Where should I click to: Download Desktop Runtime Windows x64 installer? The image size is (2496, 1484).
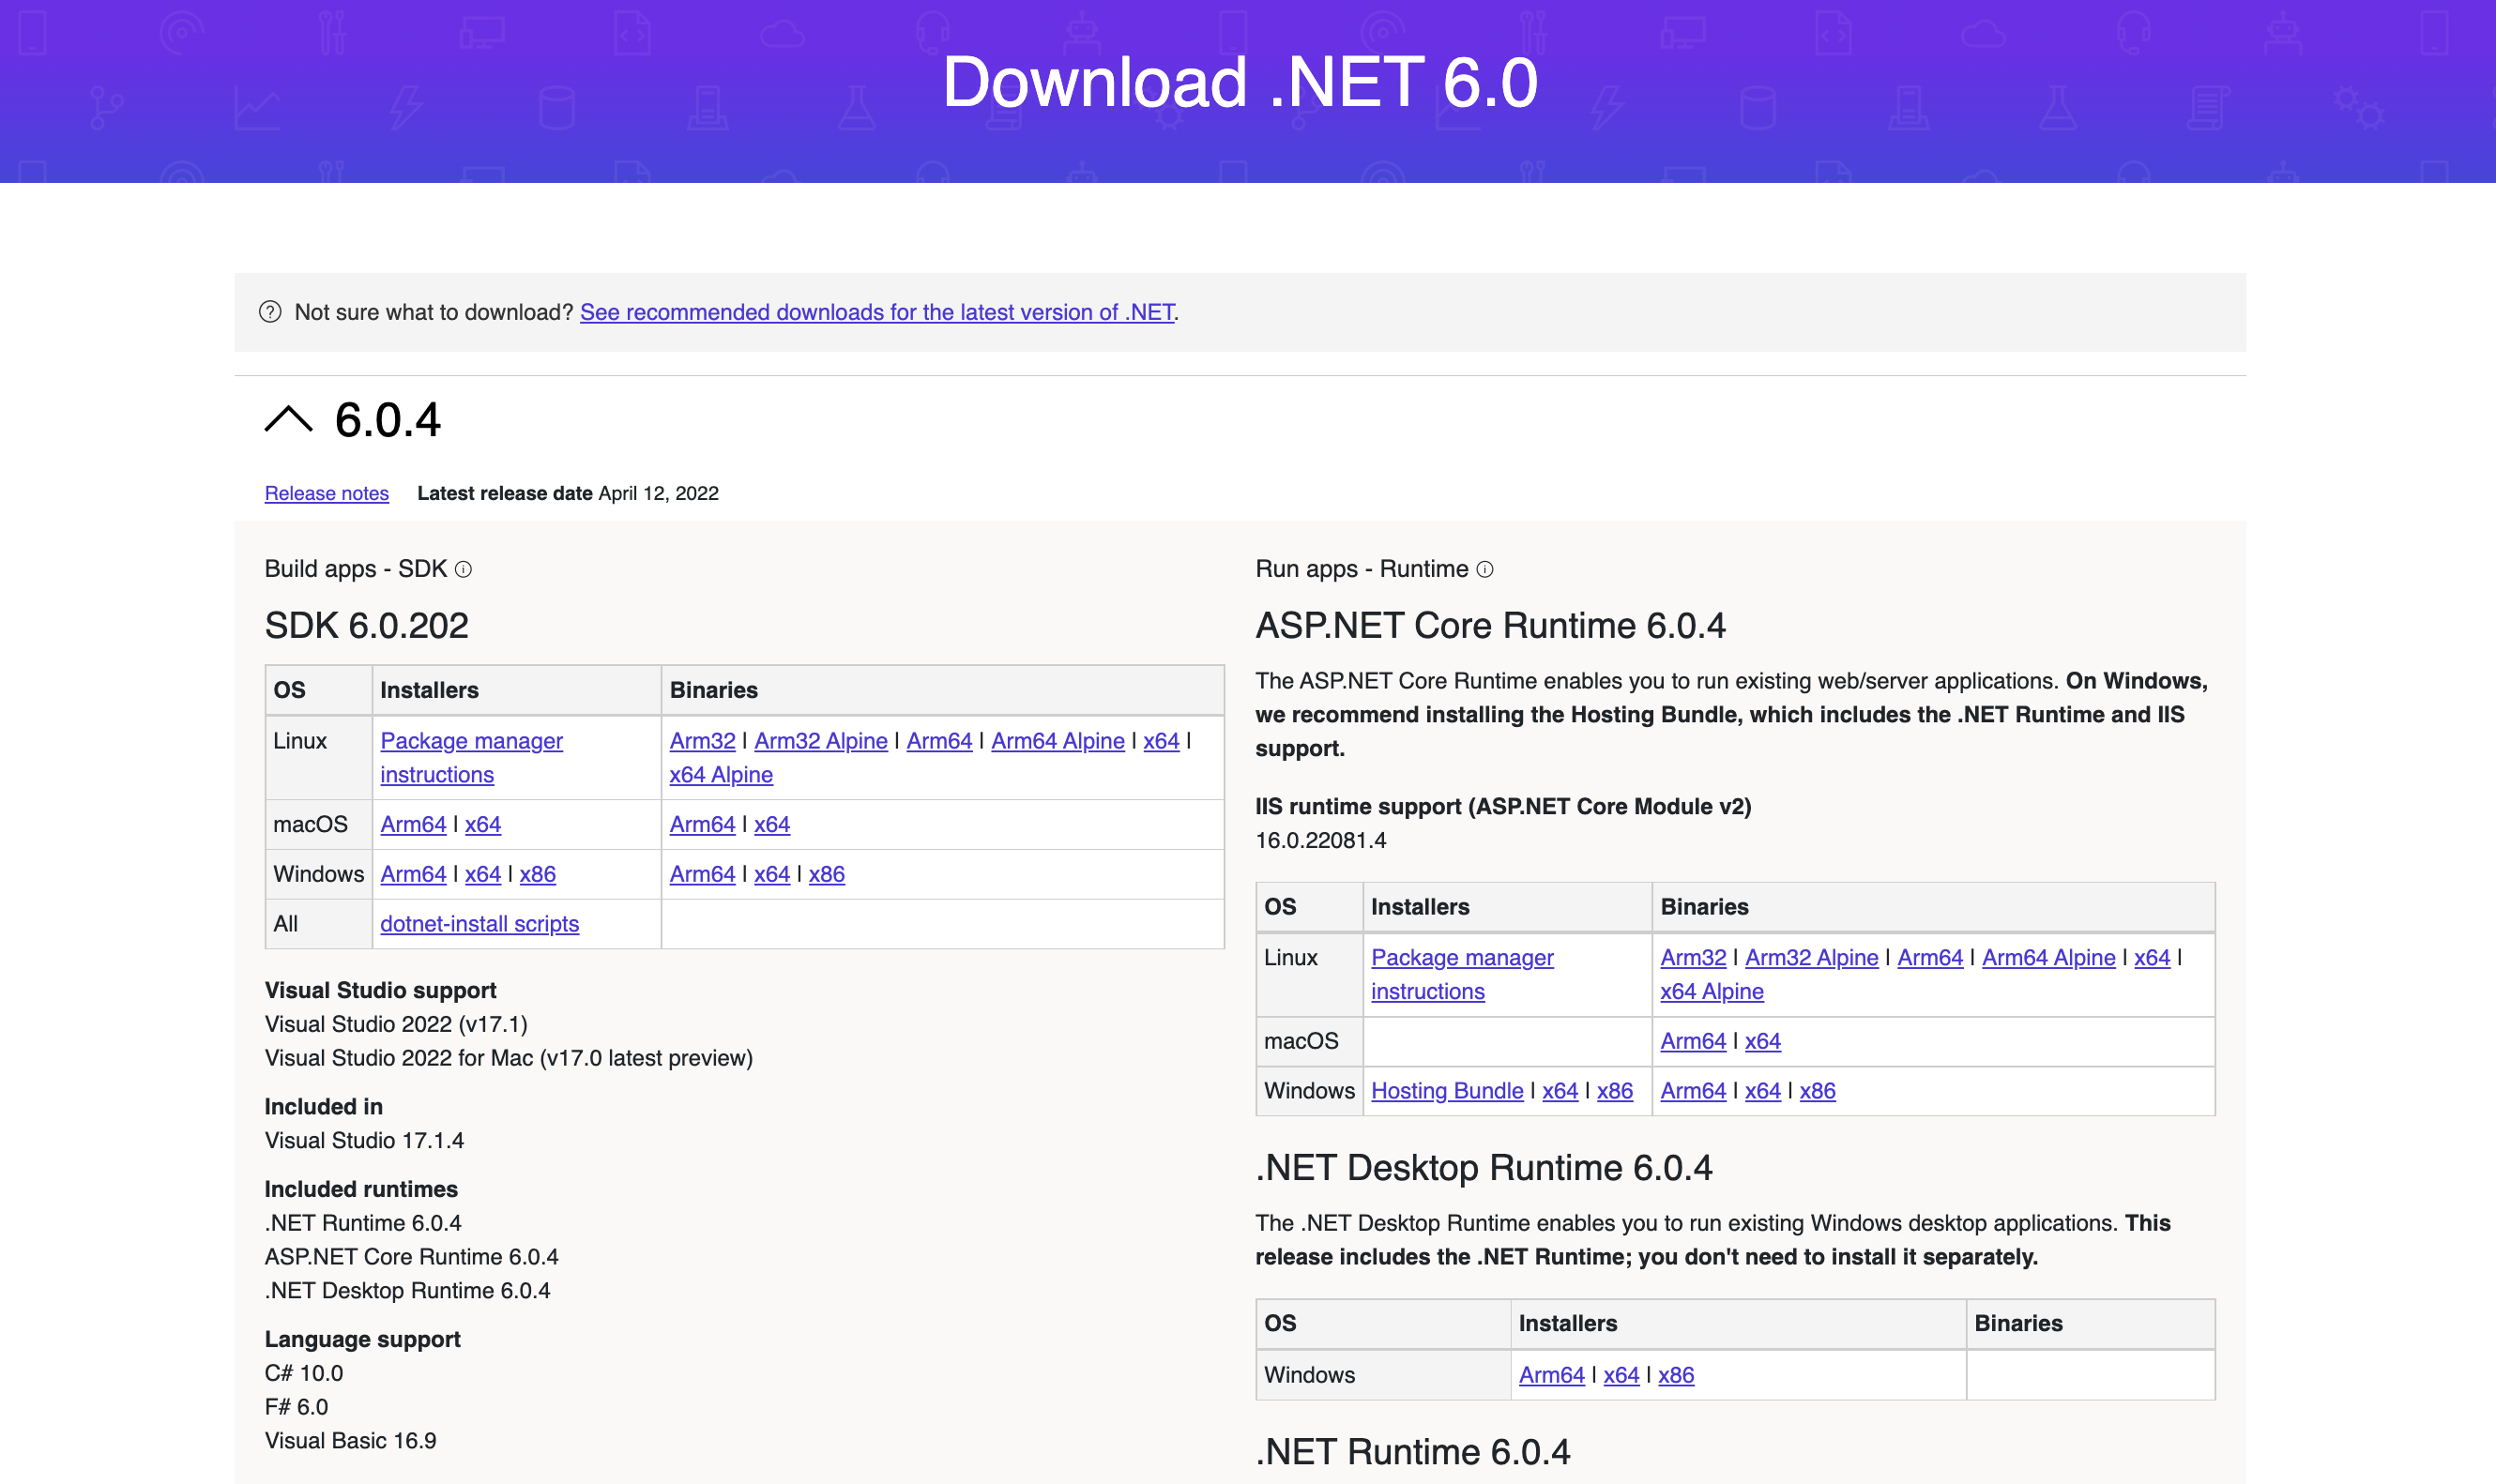coord(1621,1374)
